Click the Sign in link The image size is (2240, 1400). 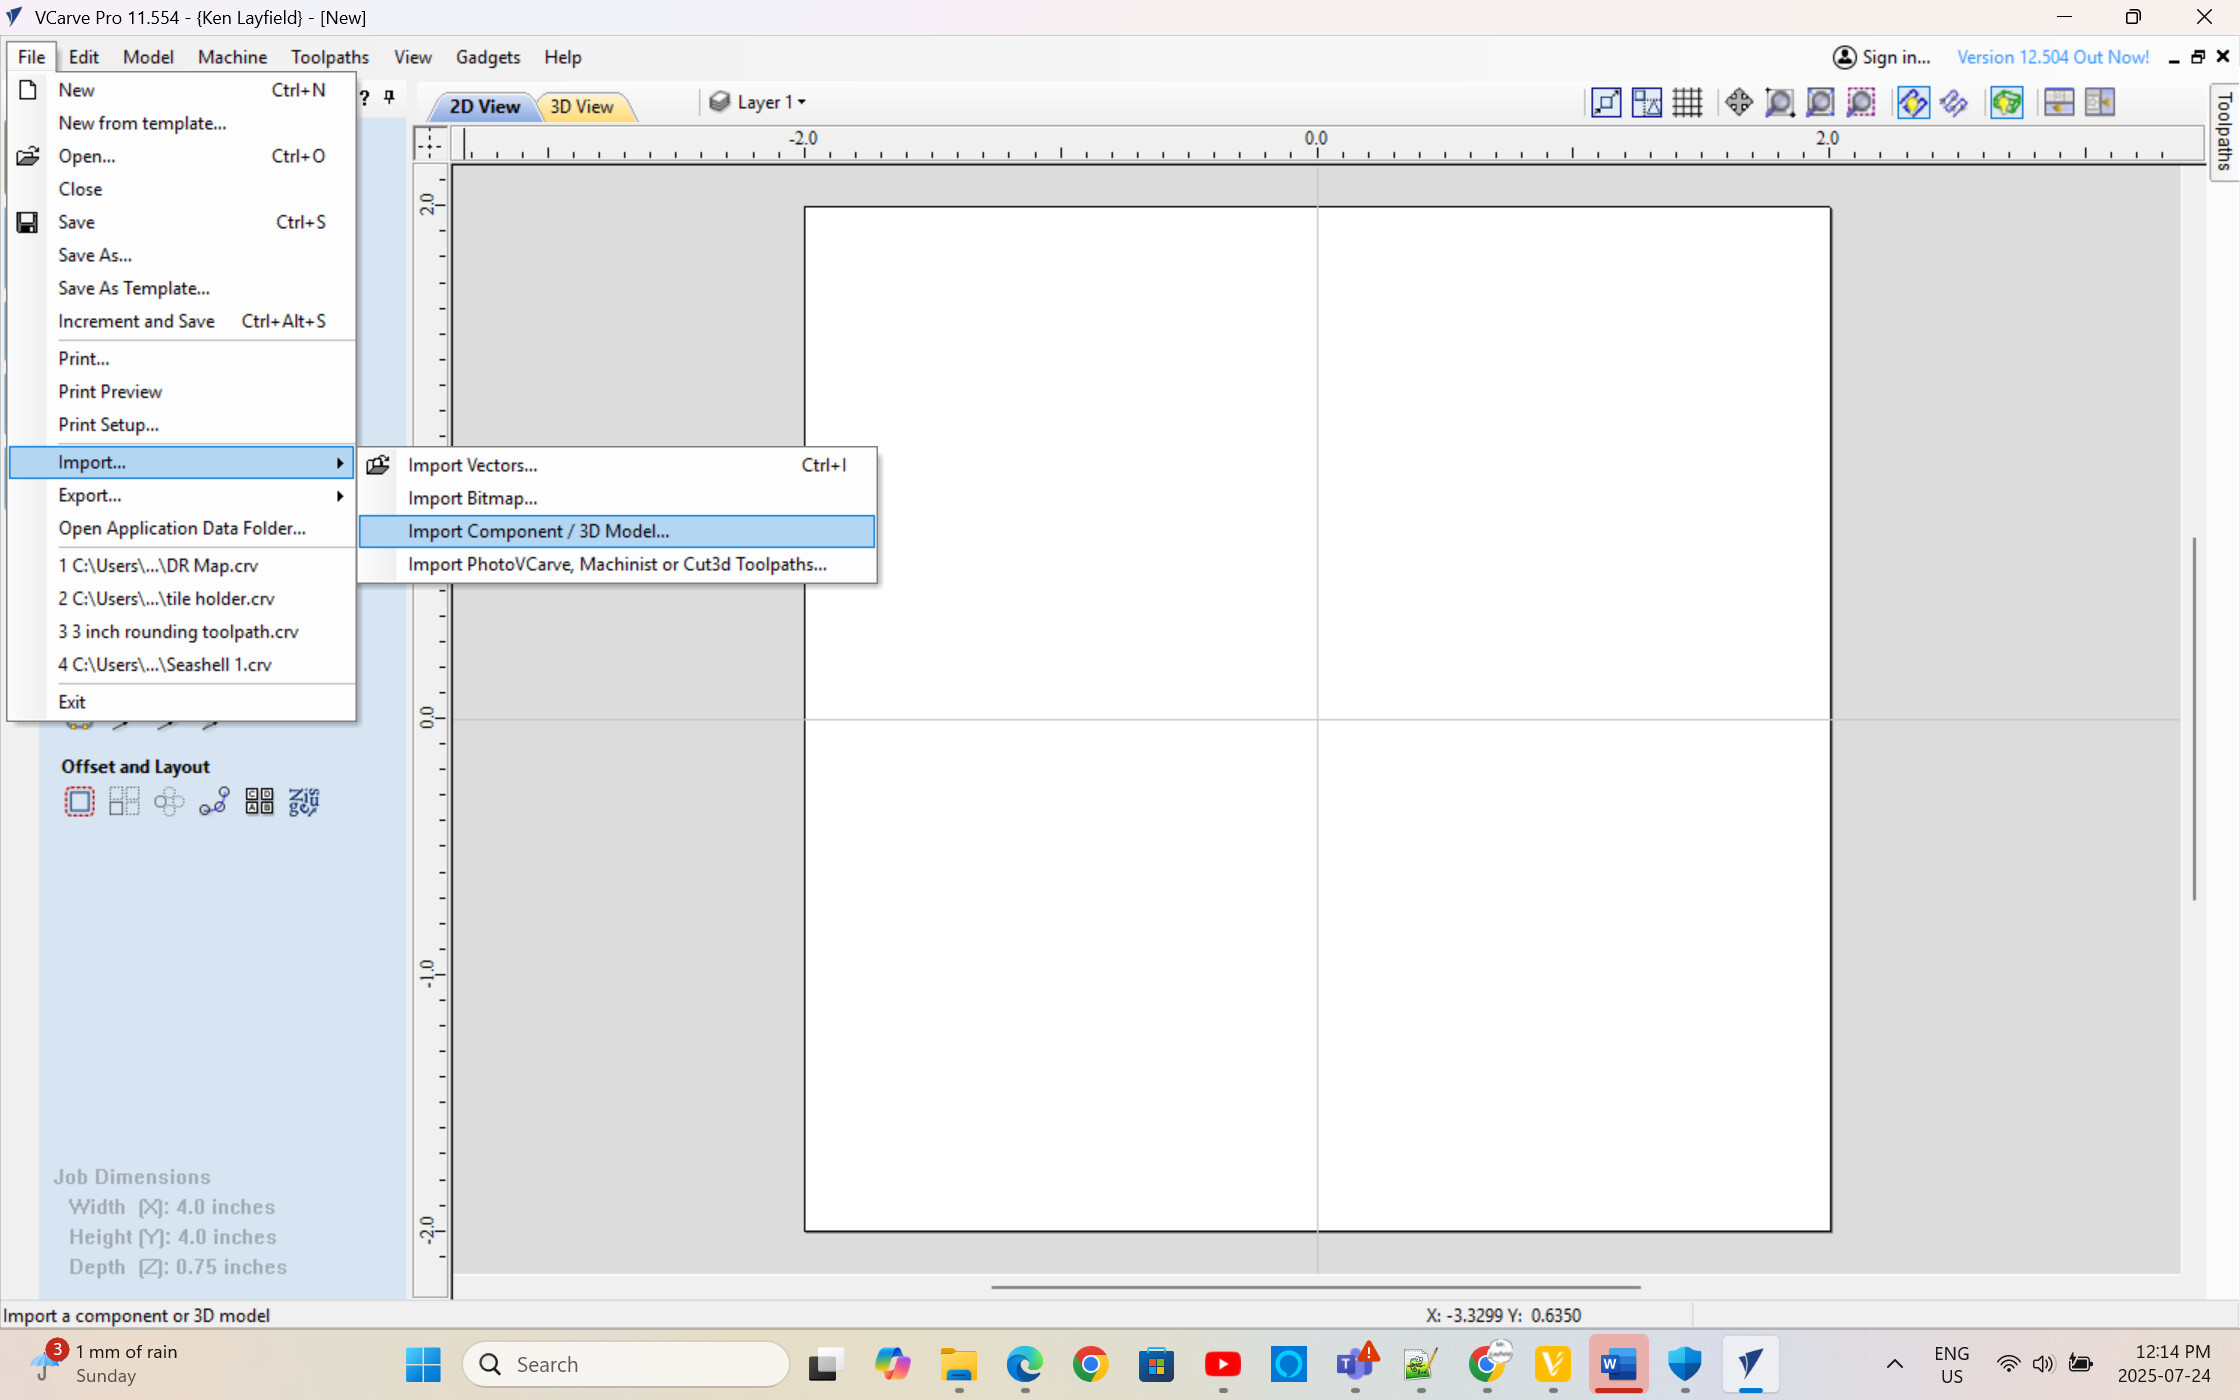point(1895,57)
